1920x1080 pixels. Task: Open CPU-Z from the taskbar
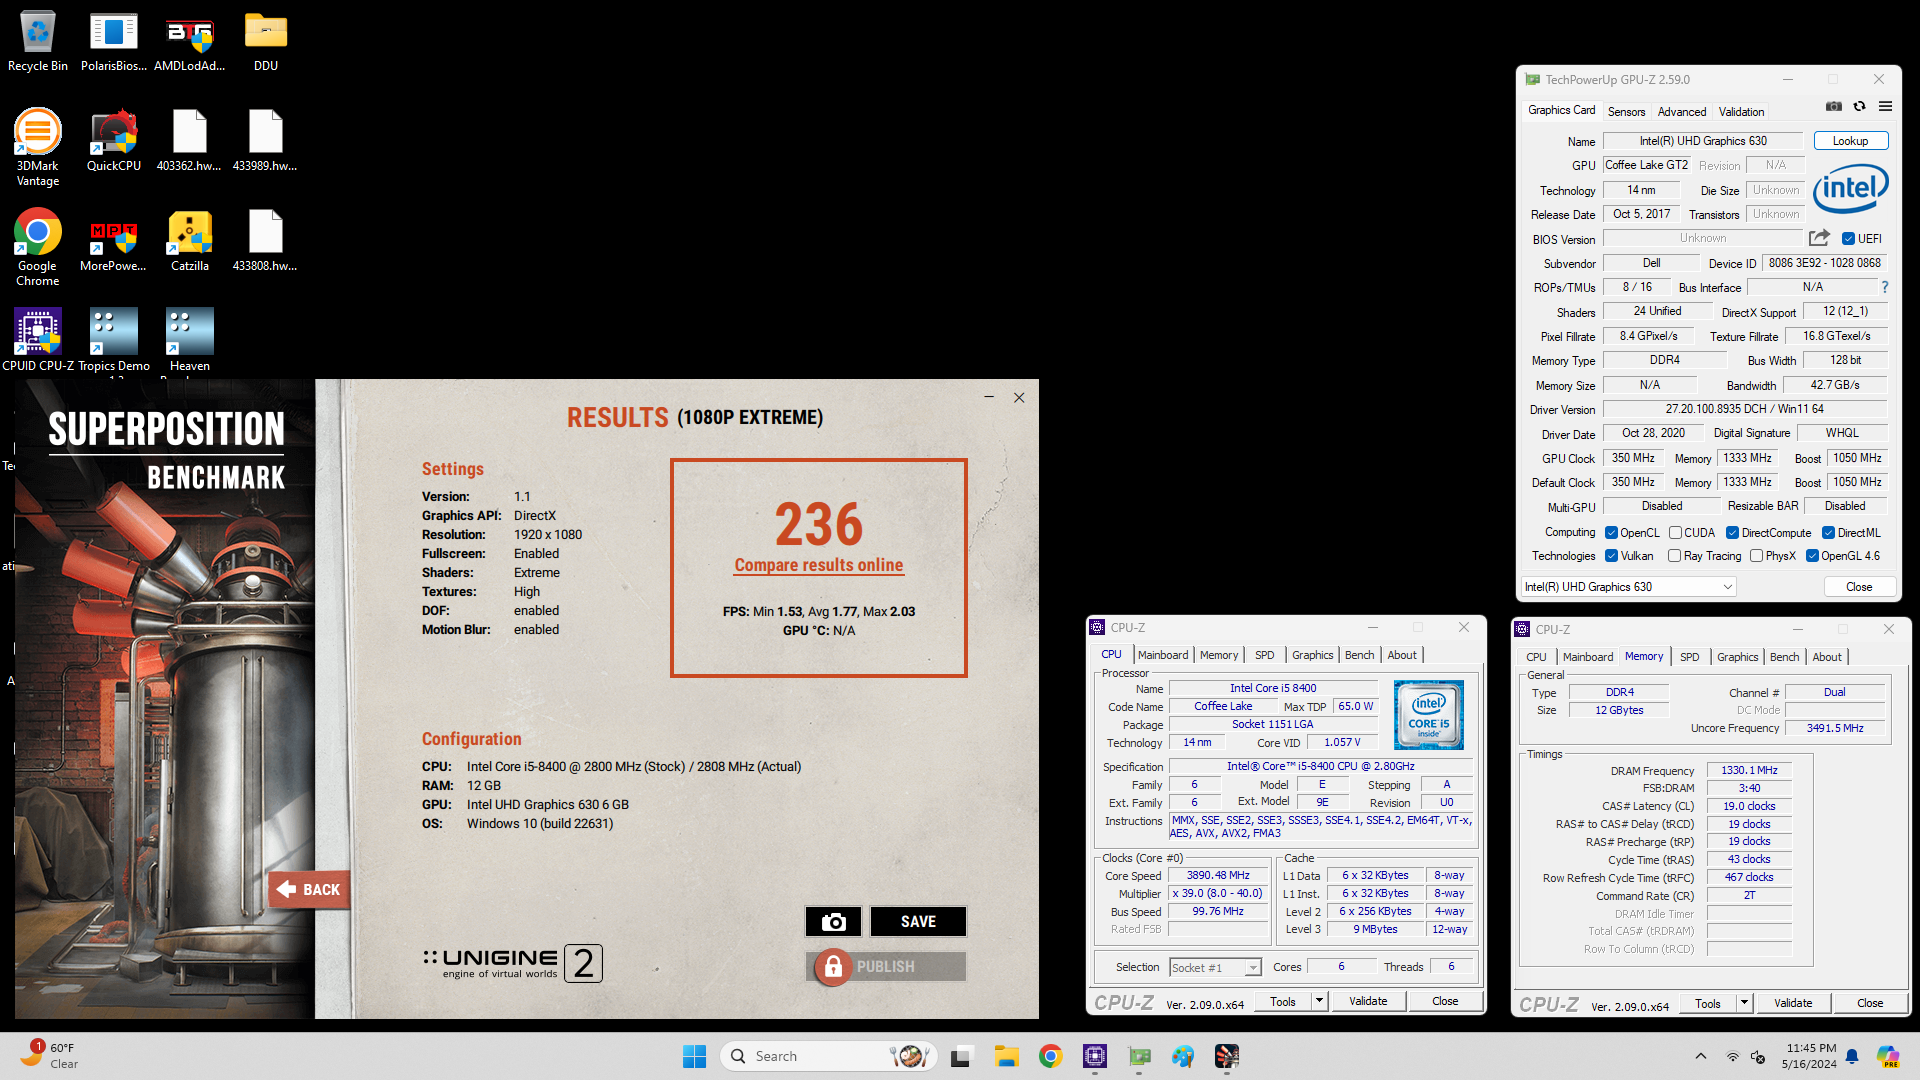coord(1095,1056)
